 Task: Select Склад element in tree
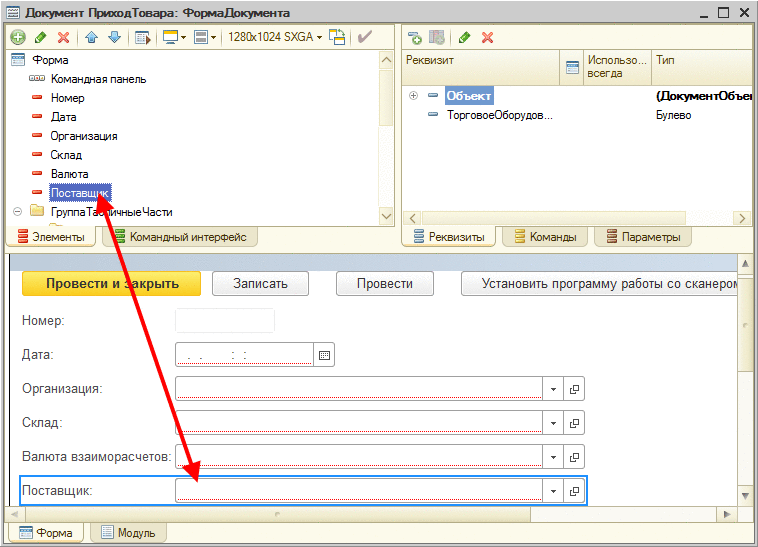[66, 155]
